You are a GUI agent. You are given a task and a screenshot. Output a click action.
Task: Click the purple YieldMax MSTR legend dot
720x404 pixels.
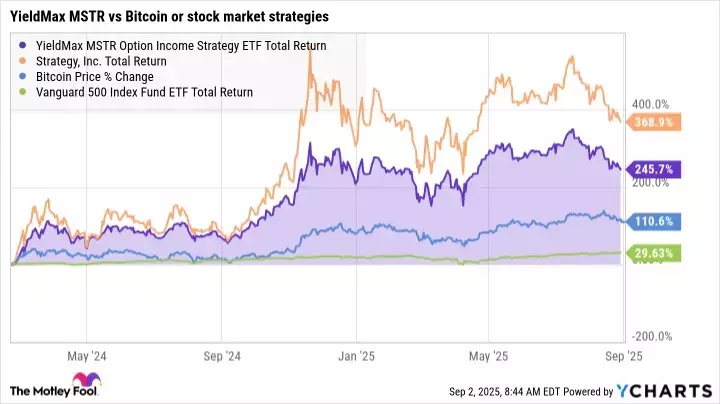coord(23,46)
